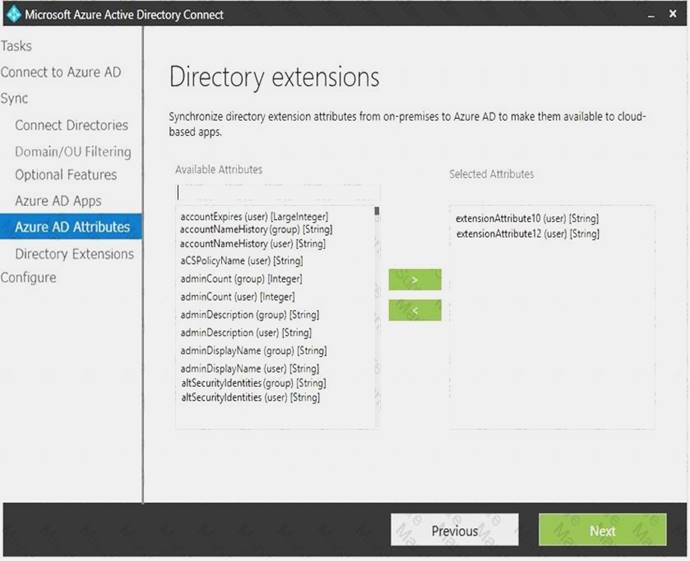This screenshot has width=690, height=561.
Task: Remove attribute with left arrow button
Action: pyautogui.click(x=415, y=310)
